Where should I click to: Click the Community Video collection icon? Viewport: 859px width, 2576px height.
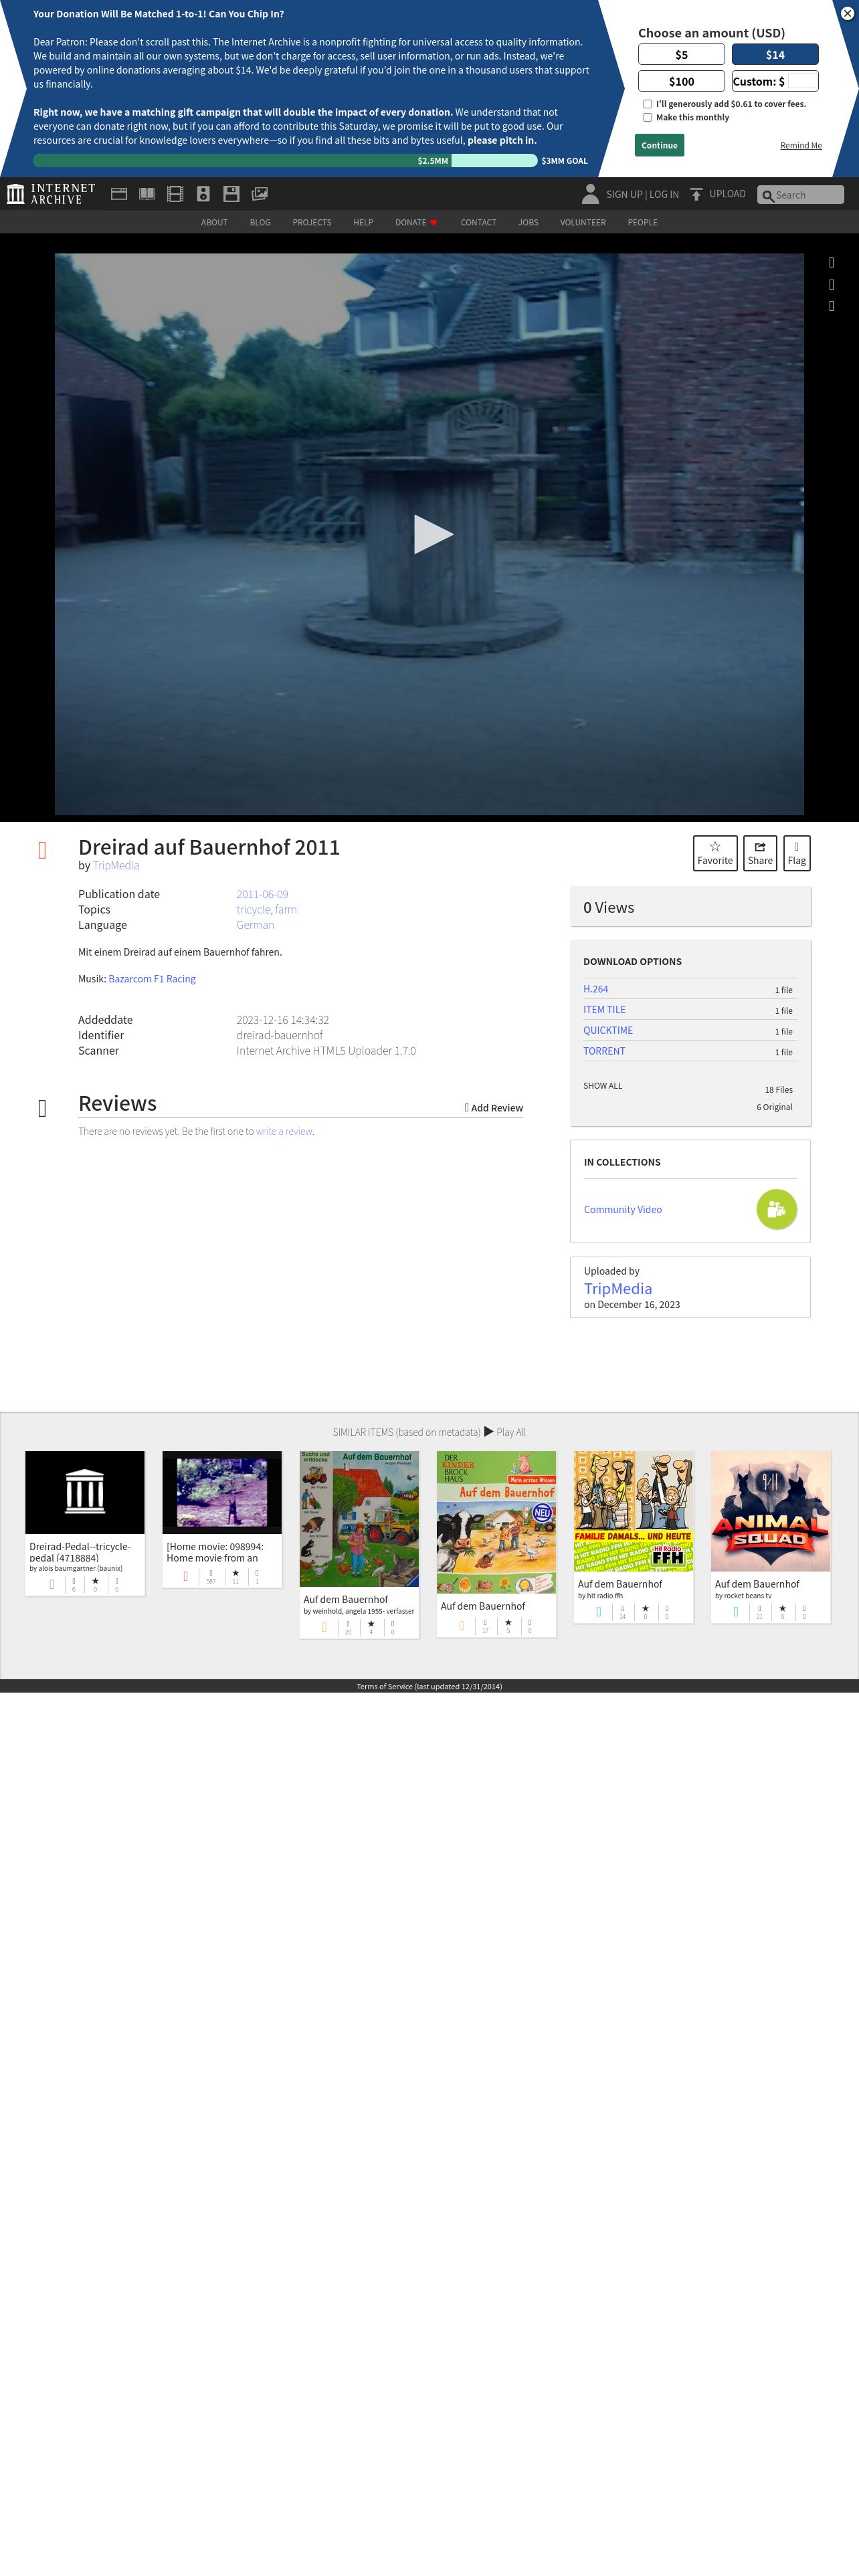point(777,1209)
